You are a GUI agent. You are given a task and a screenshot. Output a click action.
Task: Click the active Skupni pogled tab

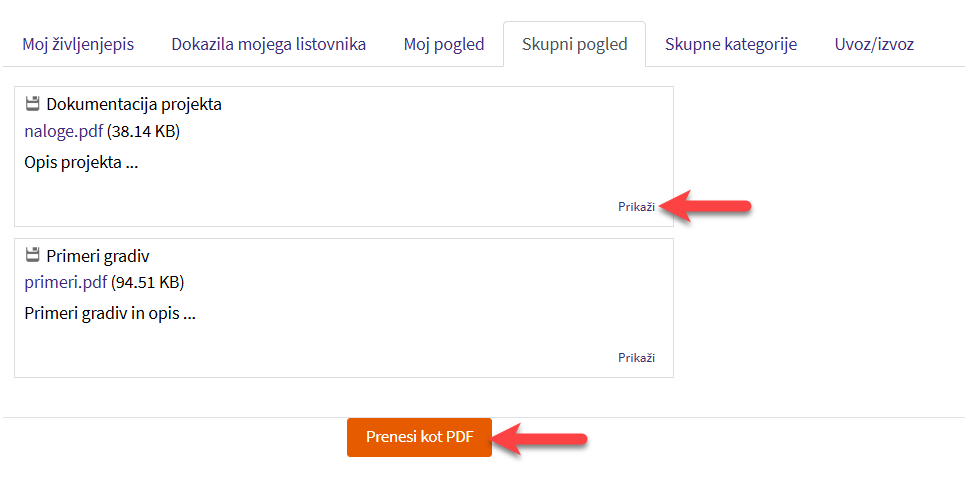tap(574, 44)
